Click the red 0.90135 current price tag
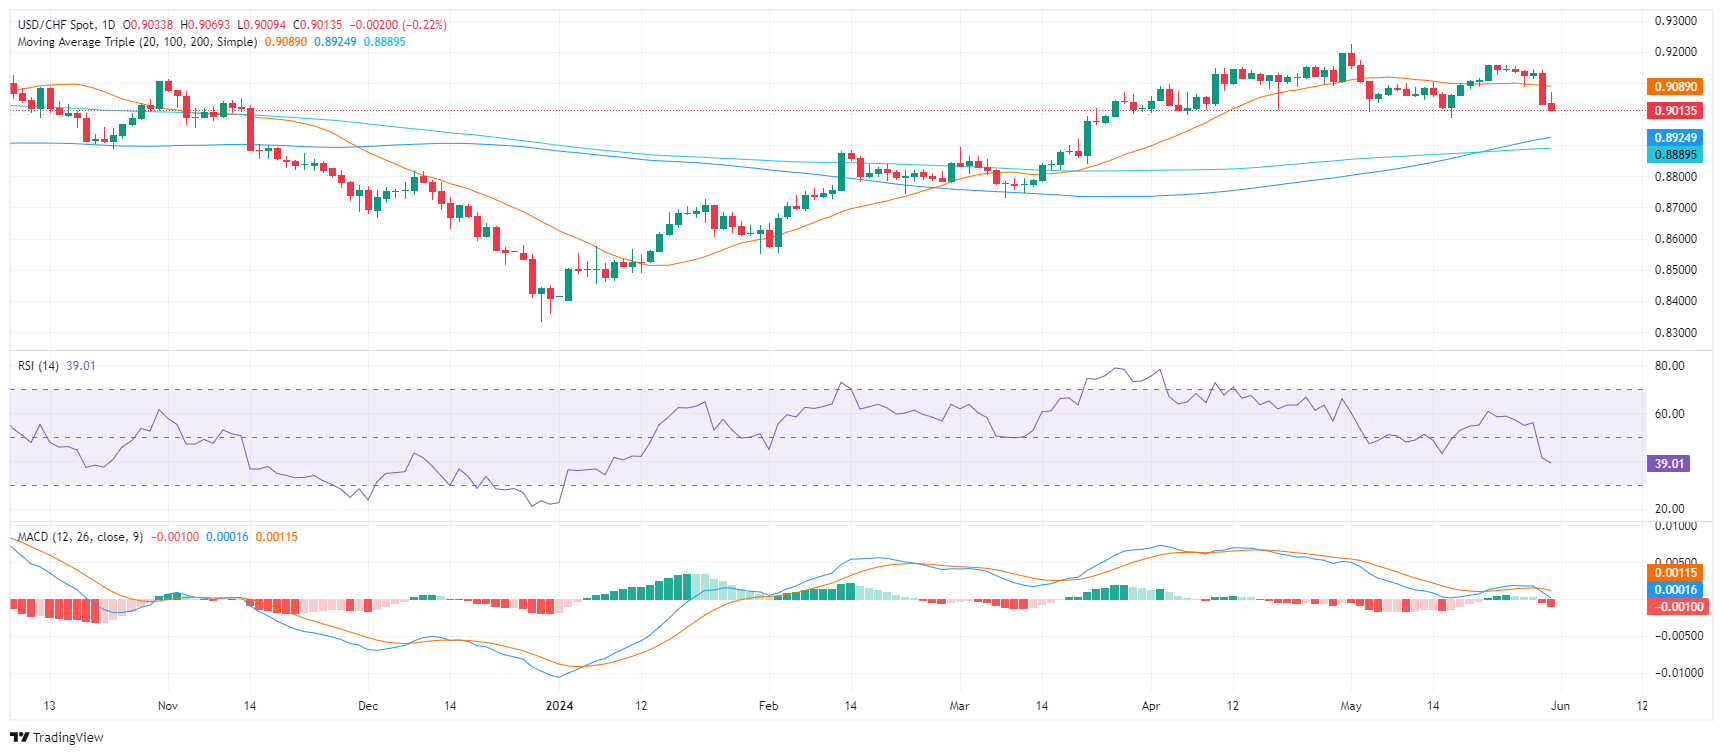The height and width of the screenshot is (755, 1723). pyautogui.click(x=1674, y=111)
